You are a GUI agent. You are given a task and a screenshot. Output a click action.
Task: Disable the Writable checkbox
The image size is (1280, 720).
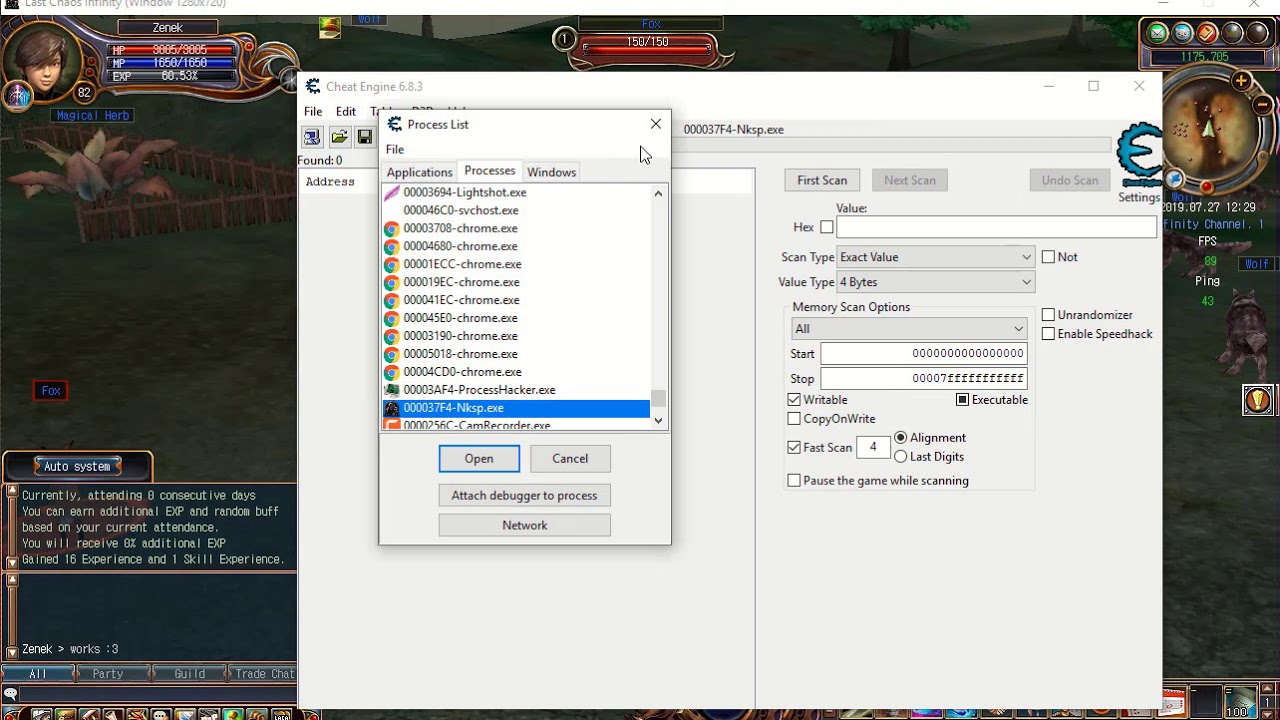[x=794, y=399]
